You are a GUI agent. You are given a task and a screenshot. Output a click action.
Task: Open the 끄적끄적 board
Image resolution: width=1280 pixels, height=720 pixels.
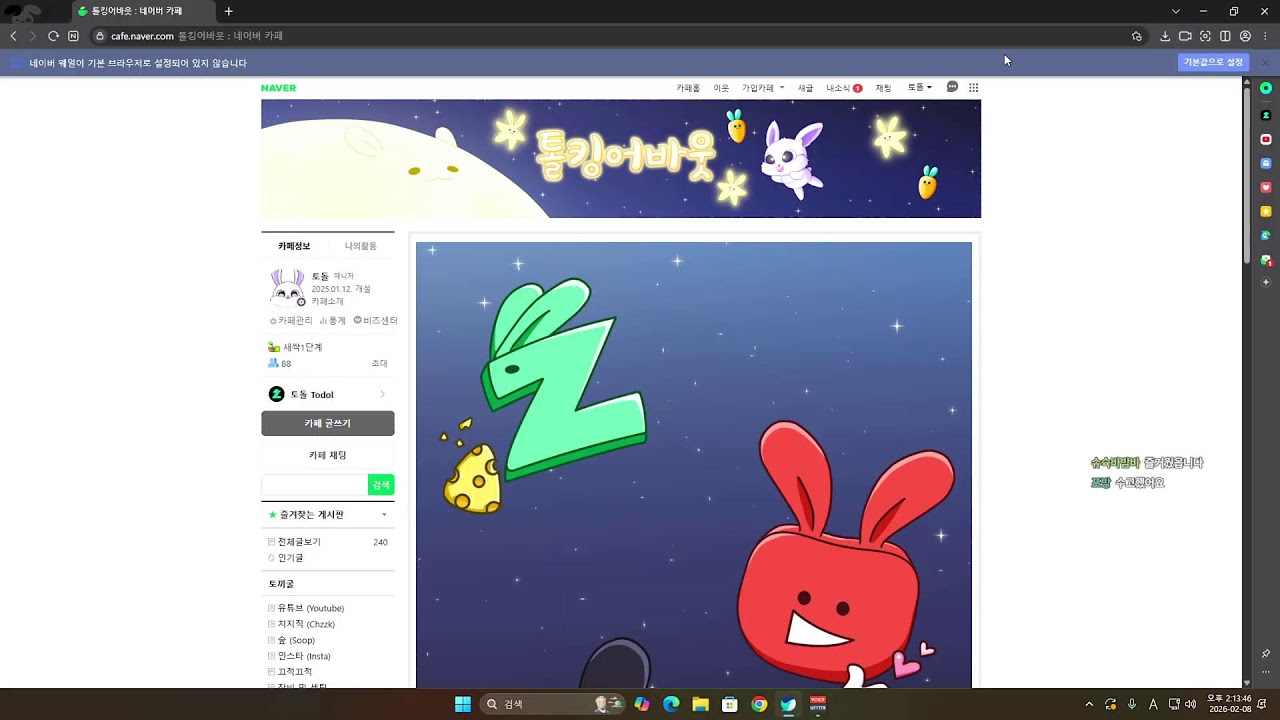point(294,672)
